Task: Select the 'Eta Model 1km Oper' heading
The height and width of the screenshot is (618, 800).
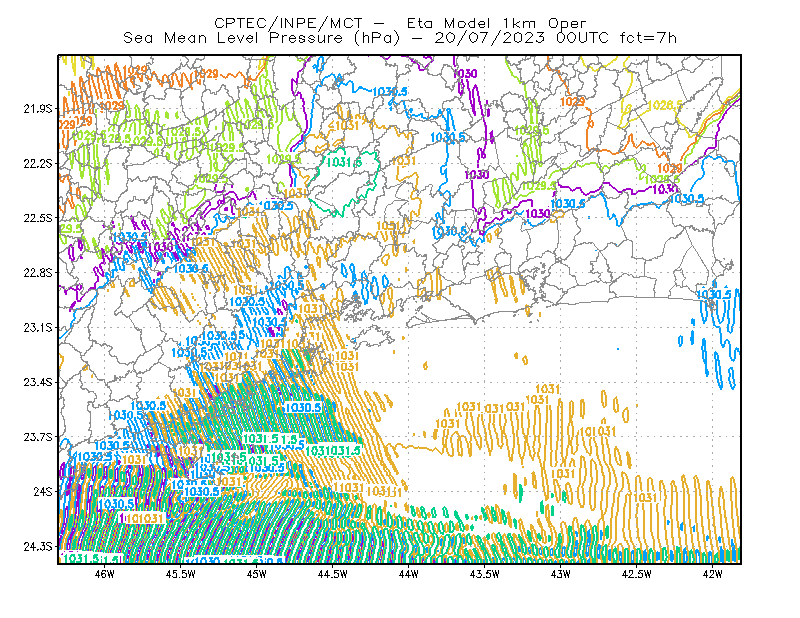Action: click(x=496, y=23)
